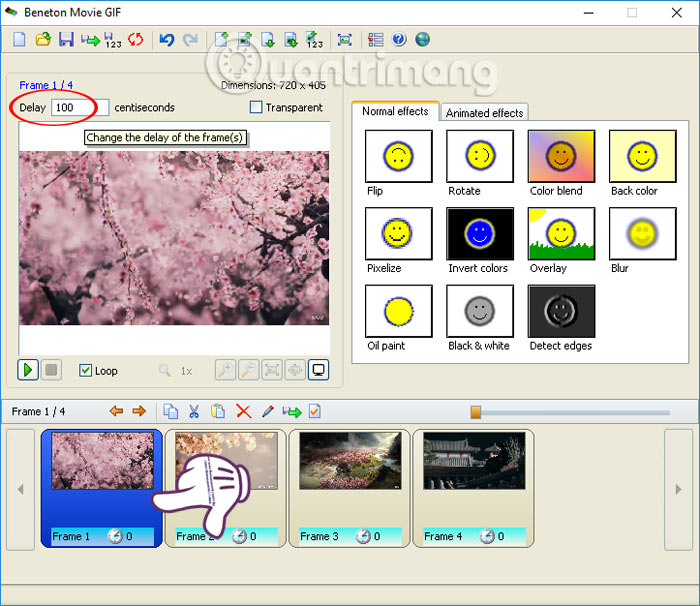Click the red reload arrows icon
The image size is (700, 606).
pos(136,40)
